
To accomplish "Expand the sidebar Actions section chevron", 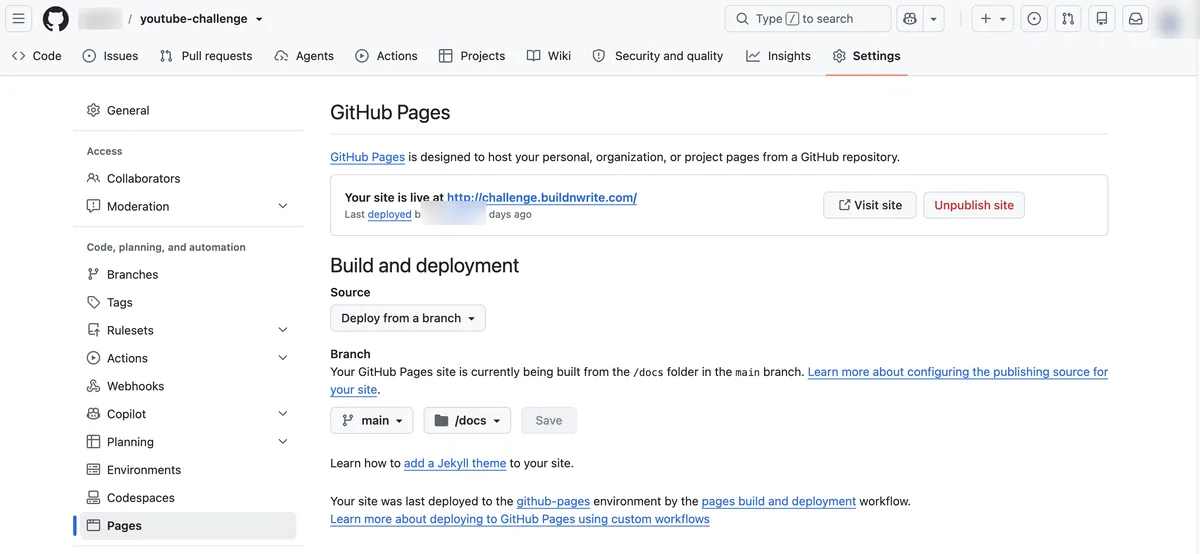I will [x=283, y=358].
